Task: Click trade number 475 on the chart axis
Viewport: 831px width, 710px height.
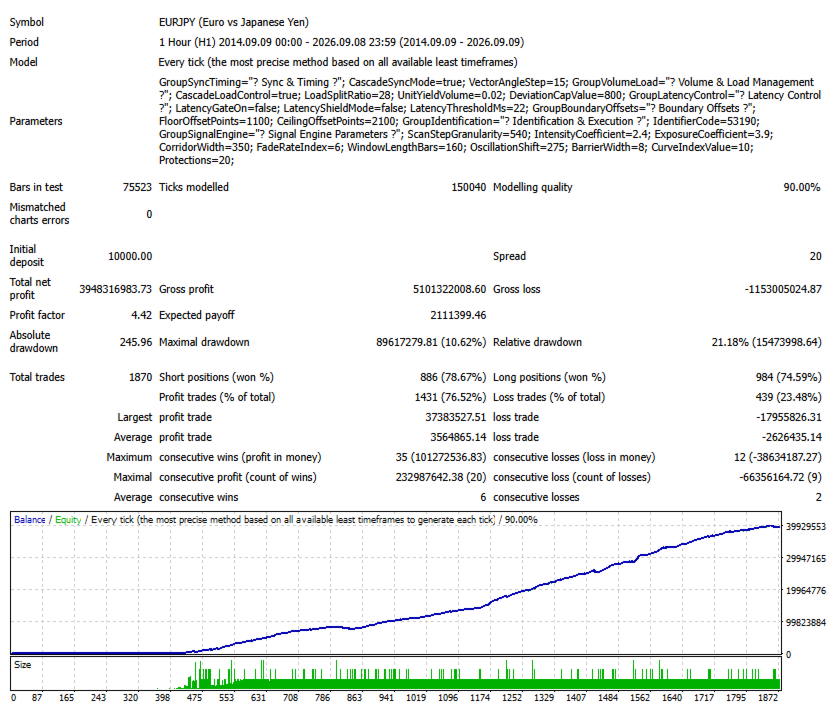Action: coord(194,697)
